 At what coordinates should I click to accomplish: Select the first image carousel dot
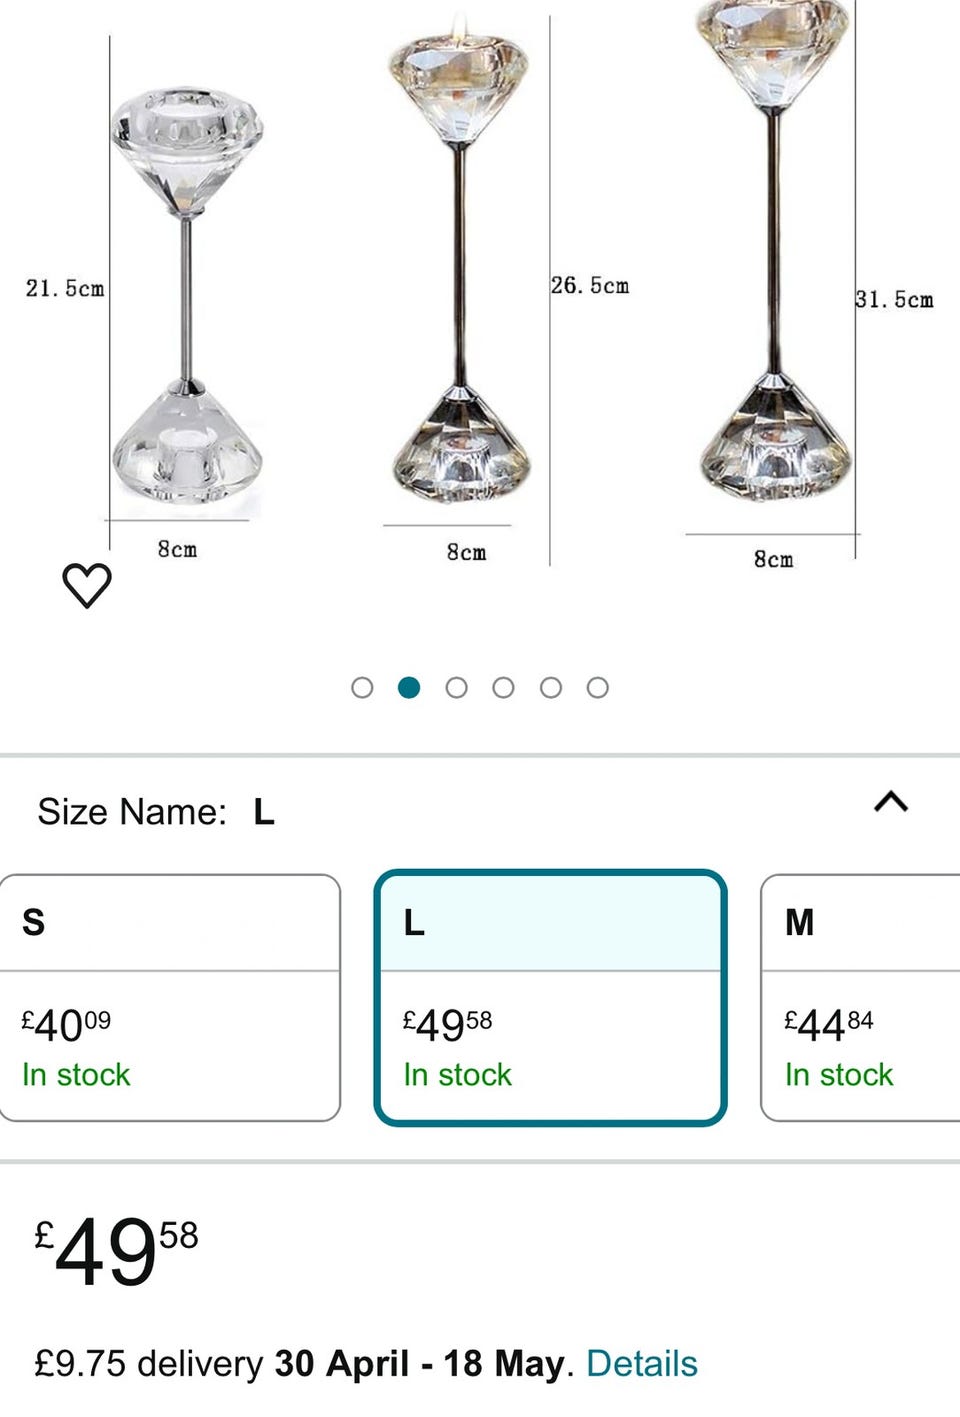coord(362,688)
